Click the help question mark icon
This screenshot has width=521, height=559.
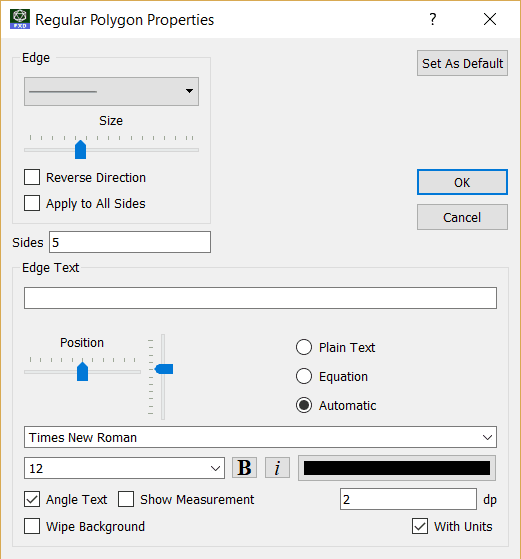(x=433, y=19)
